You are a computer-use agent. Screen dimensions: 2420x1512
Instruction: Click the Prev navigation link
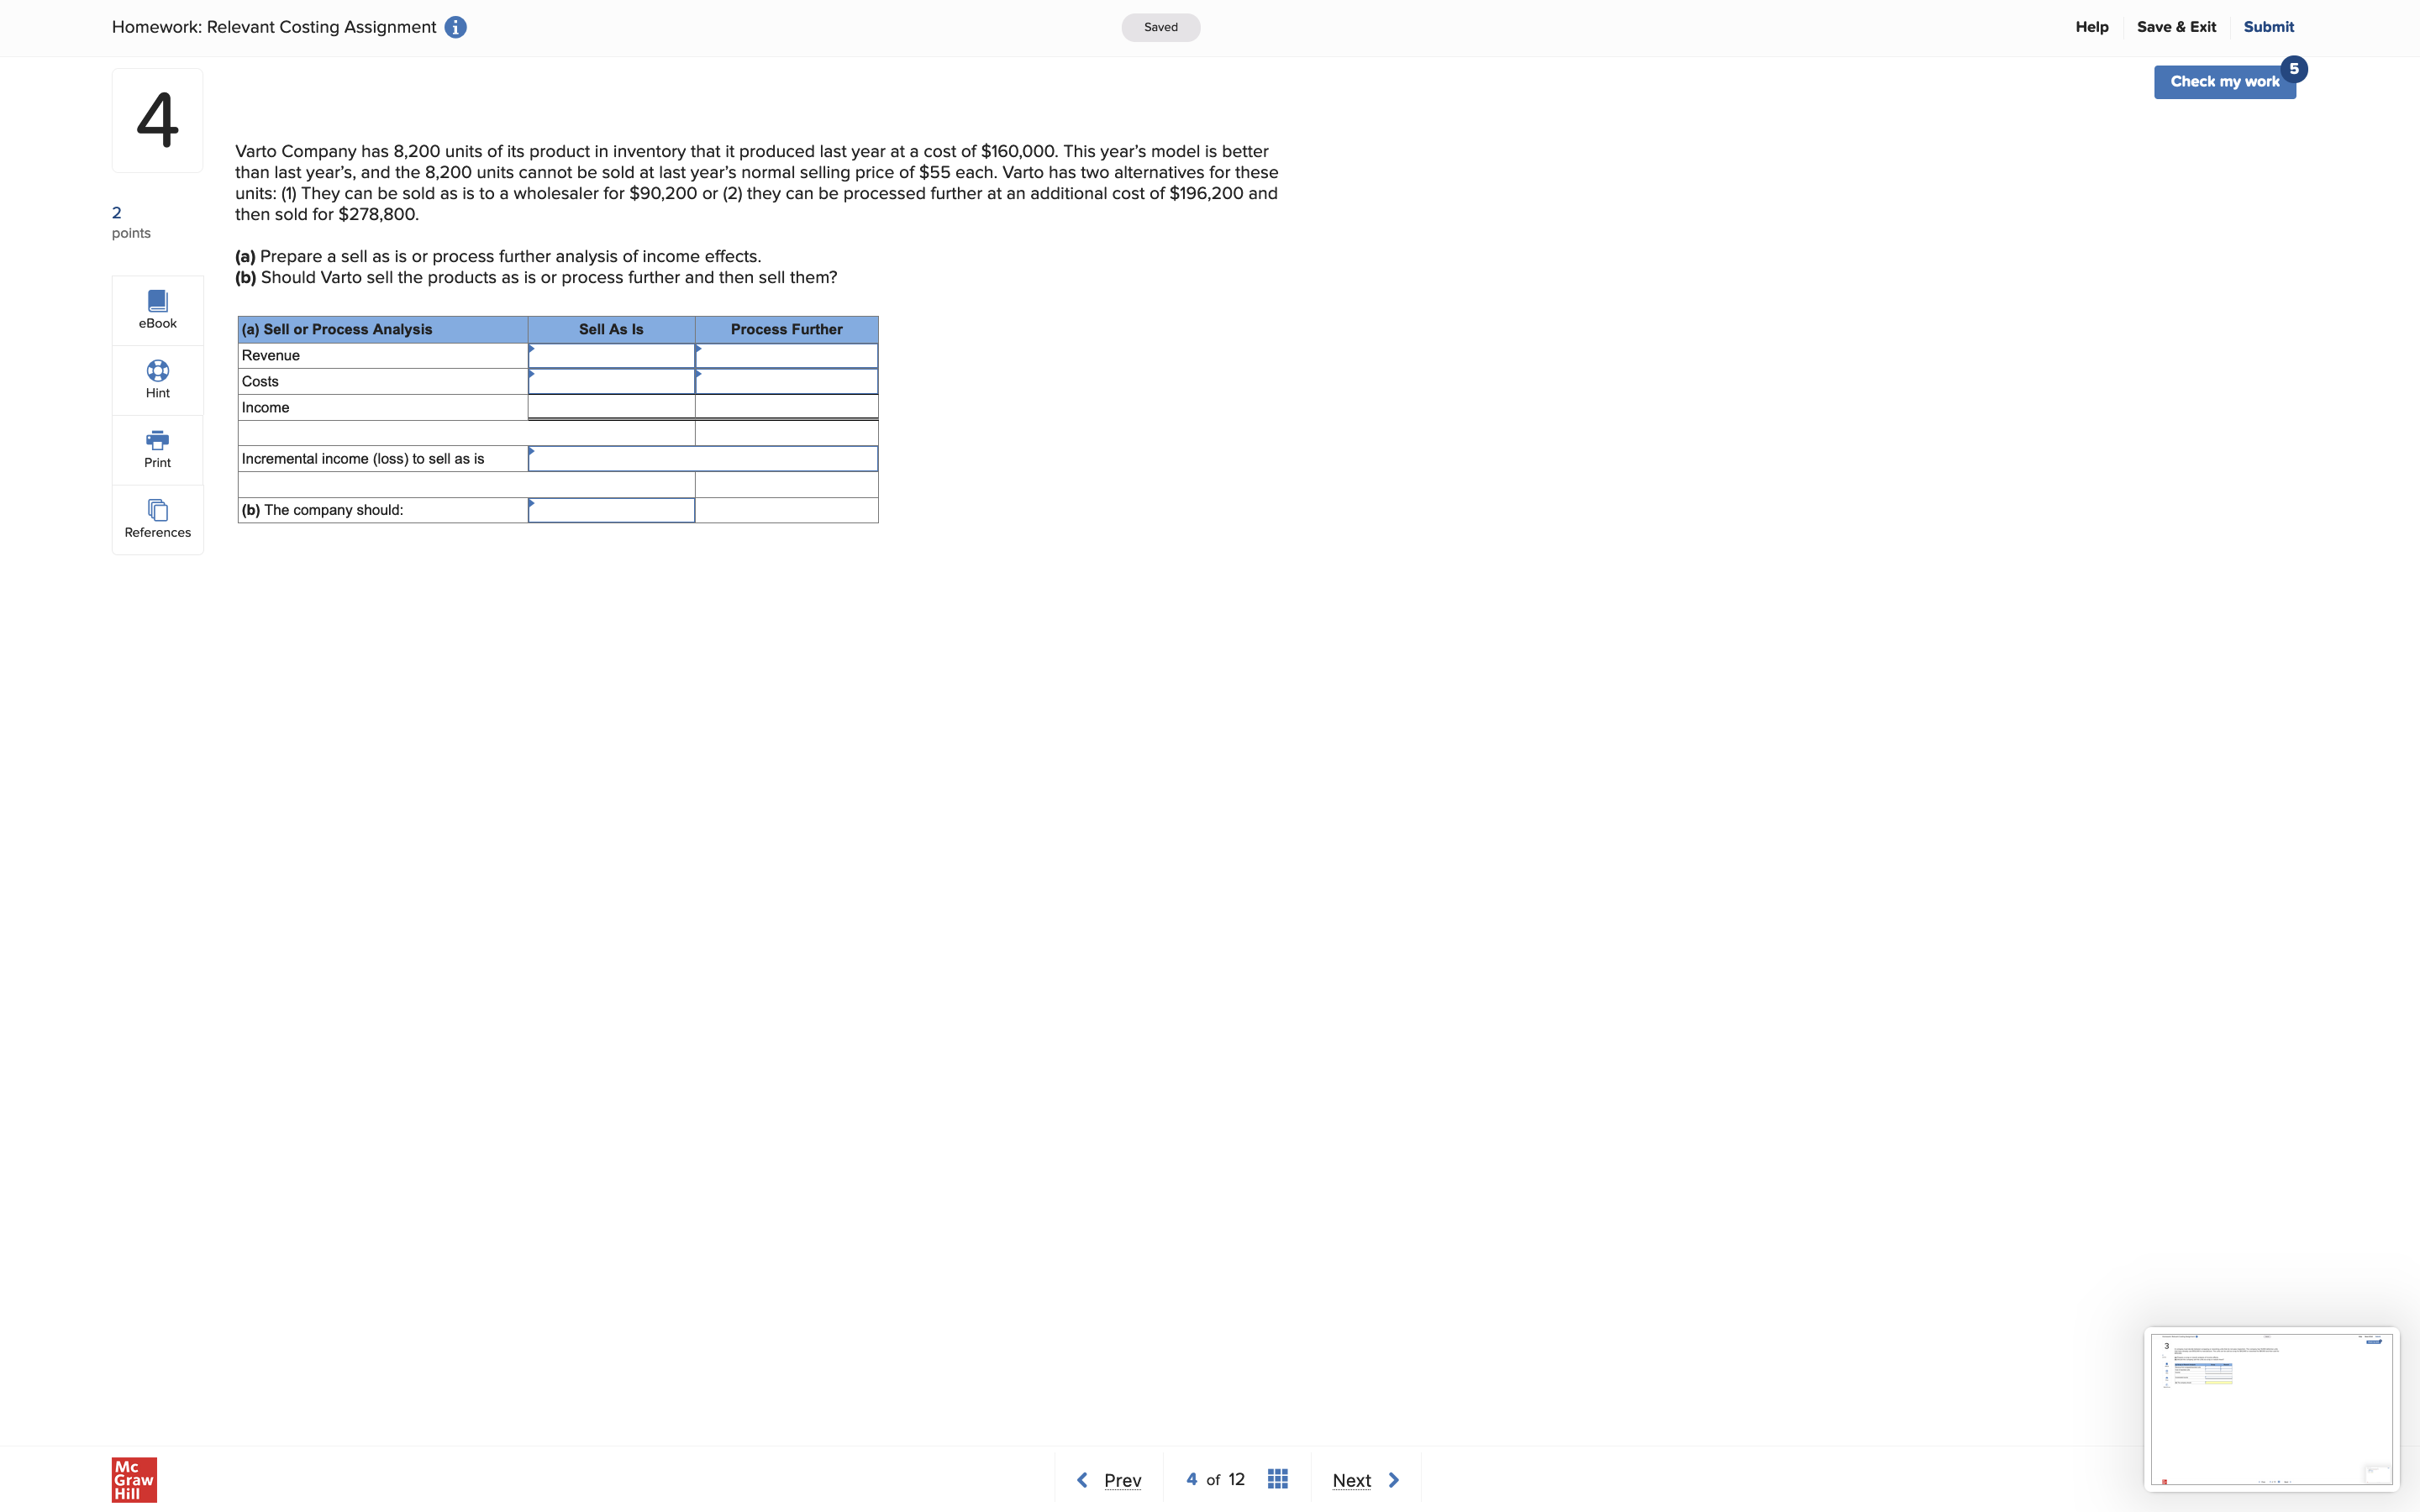pyautogui.click(x=1122, y=1480)
